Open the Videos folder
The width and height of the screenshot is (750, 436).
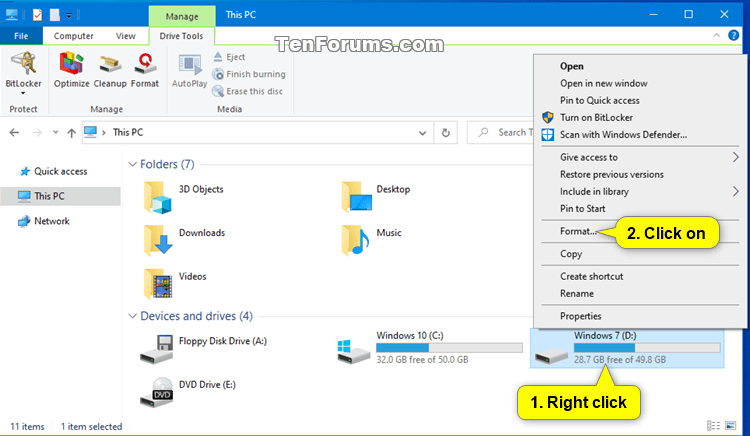[175, 283]
